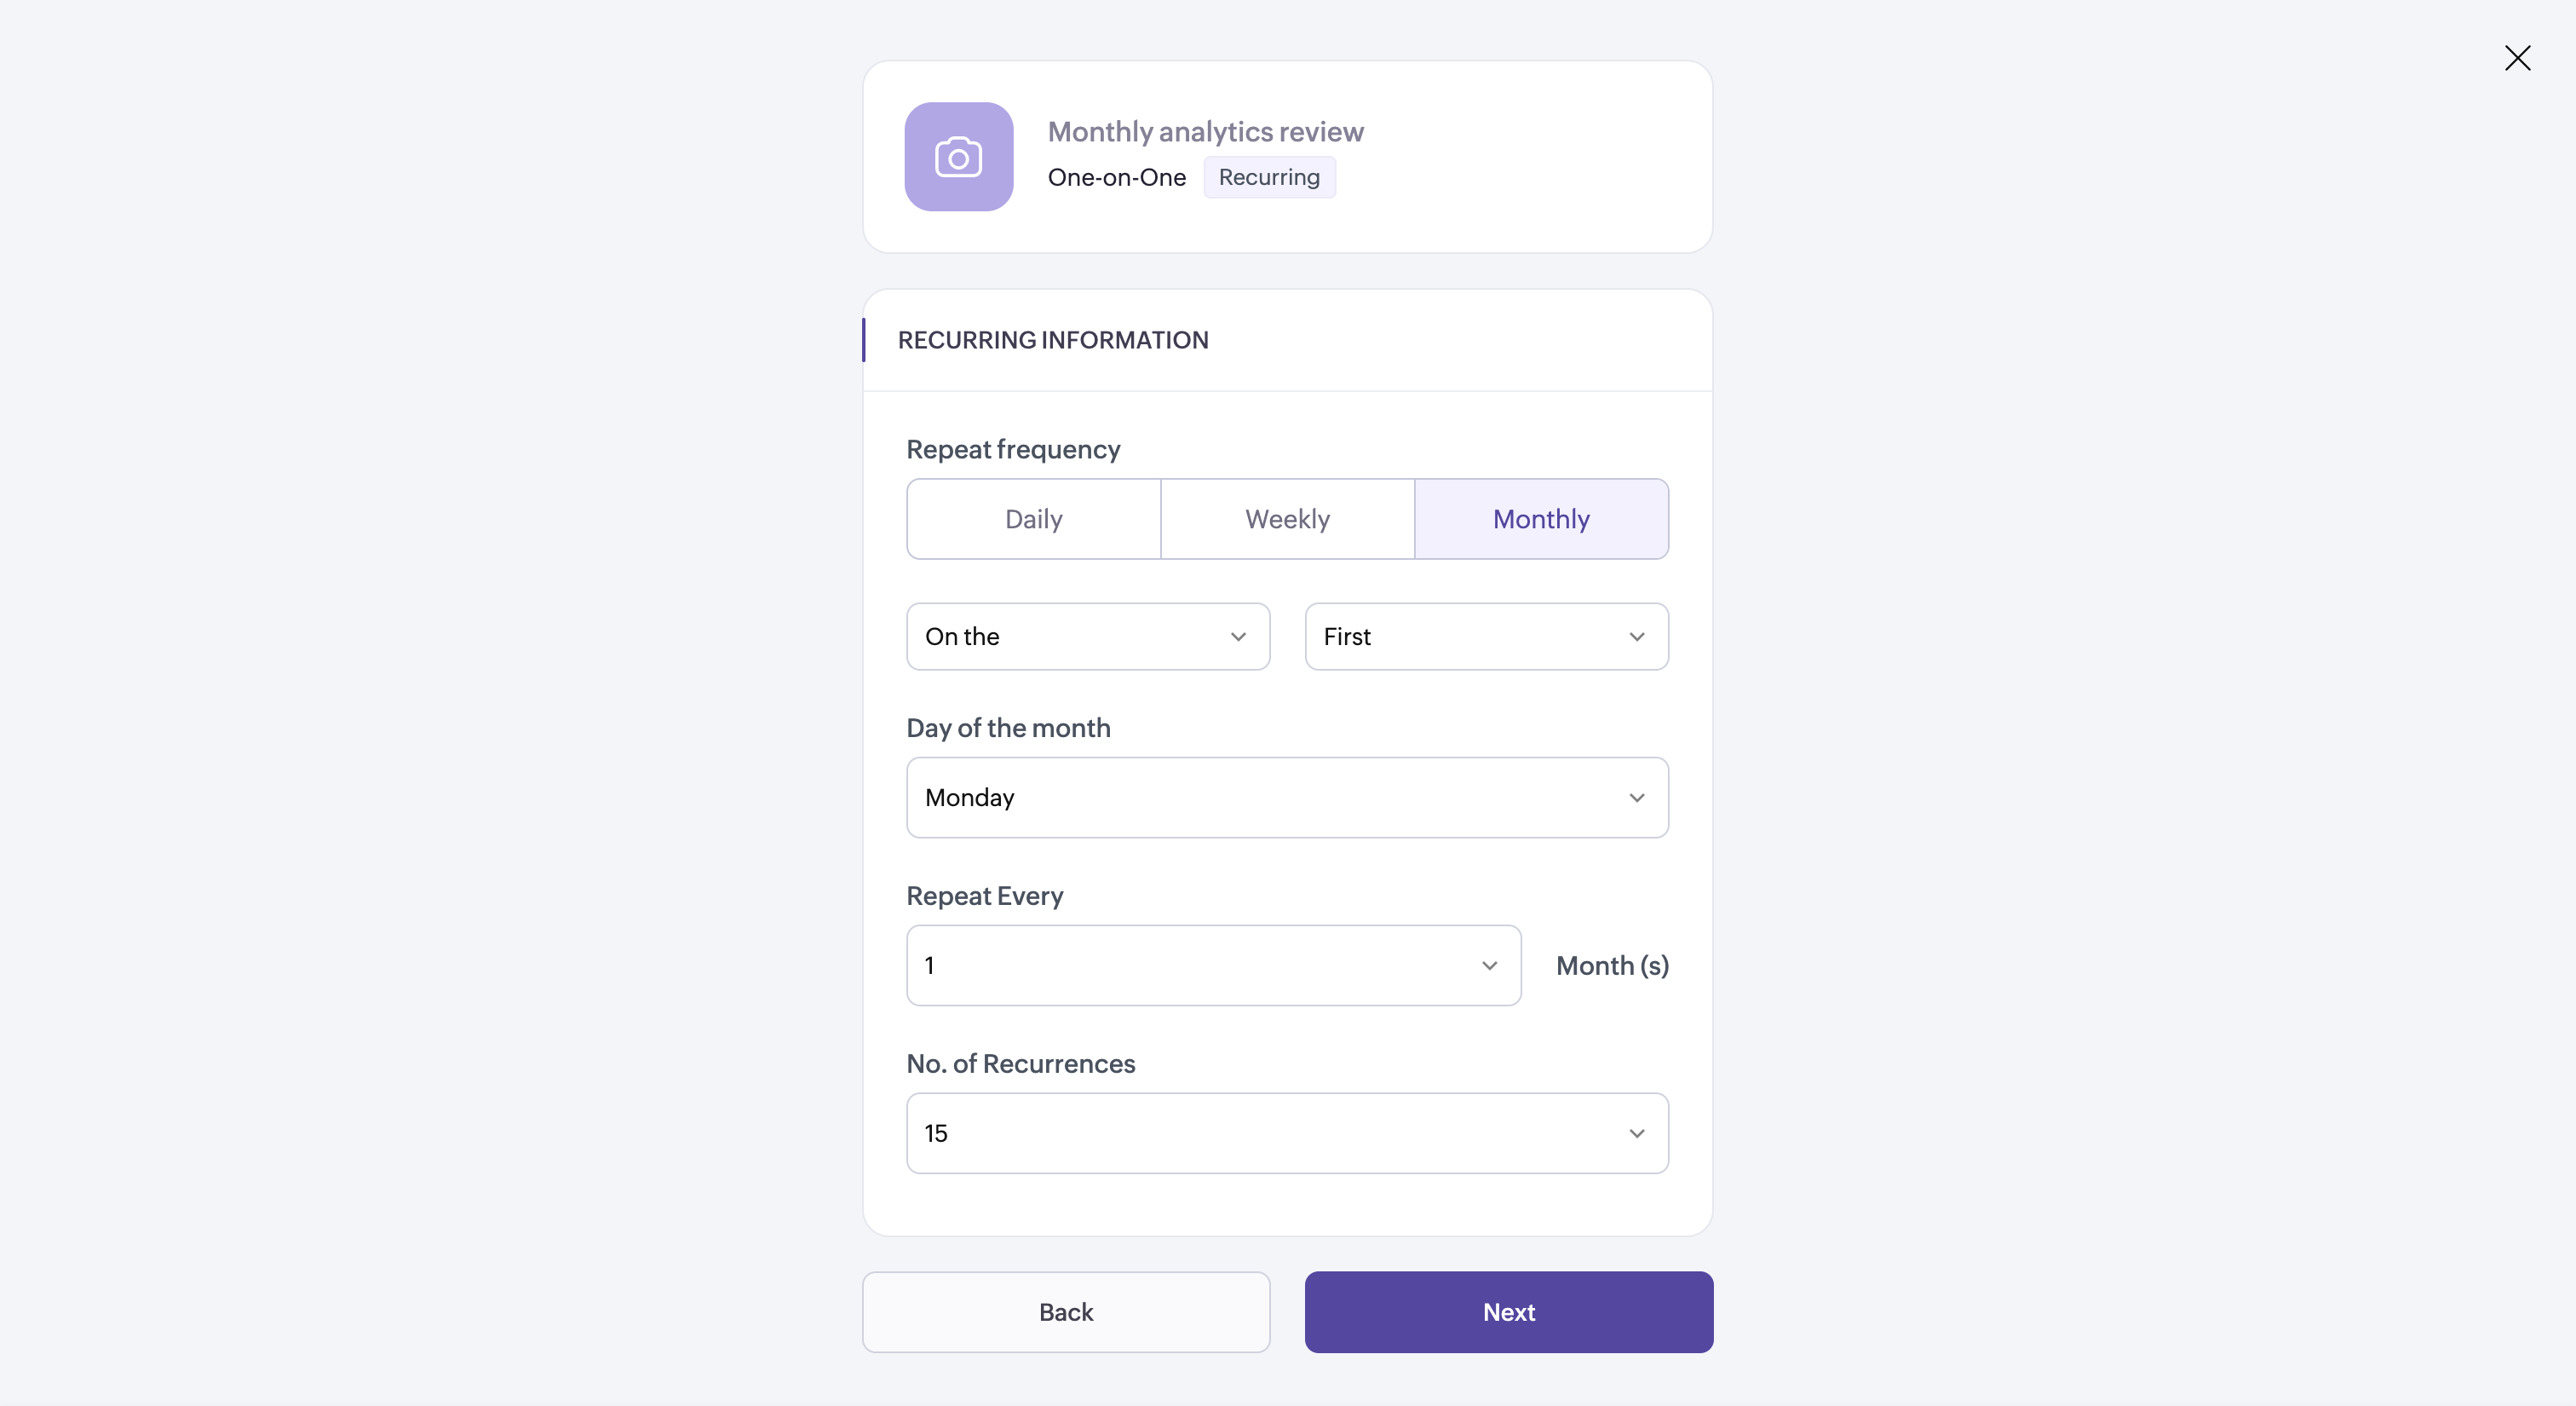
Task: Close the recurring setup dialog
Action: click(2517, 58)
